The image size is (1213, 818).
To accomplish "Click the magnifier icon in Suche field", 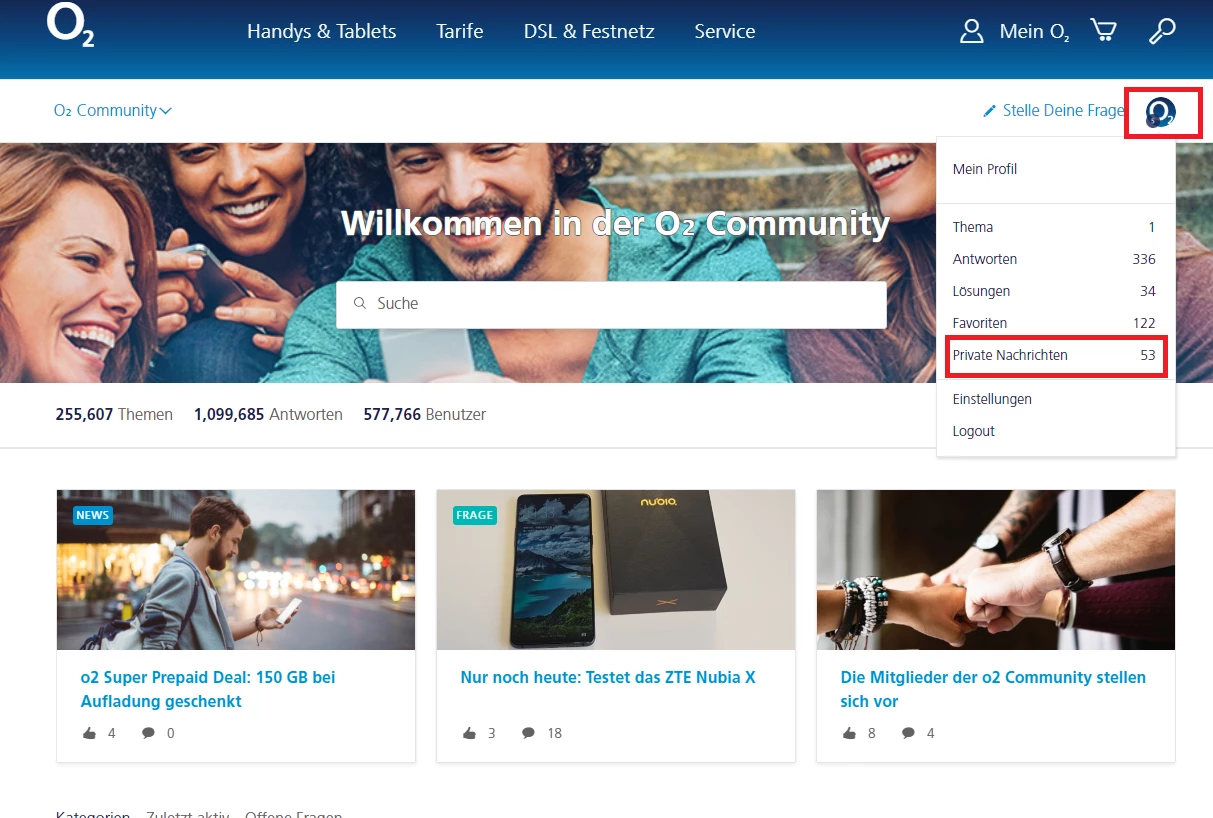I will coord(360,303).
